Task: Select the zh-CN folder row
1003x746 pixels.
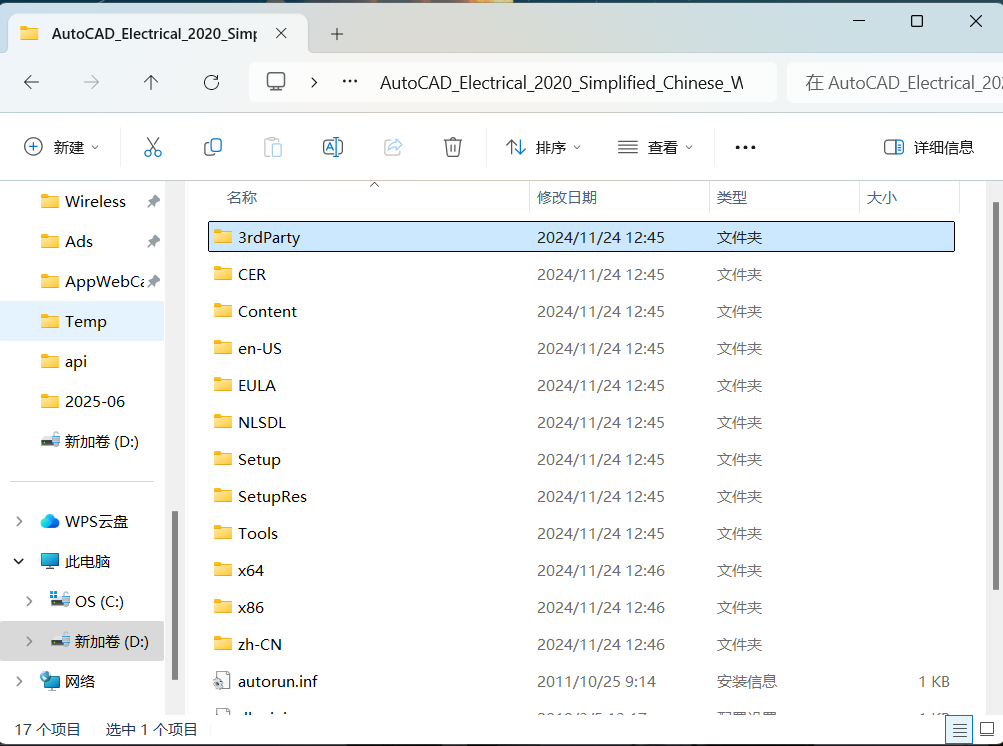Action: [x=581, y=644]
